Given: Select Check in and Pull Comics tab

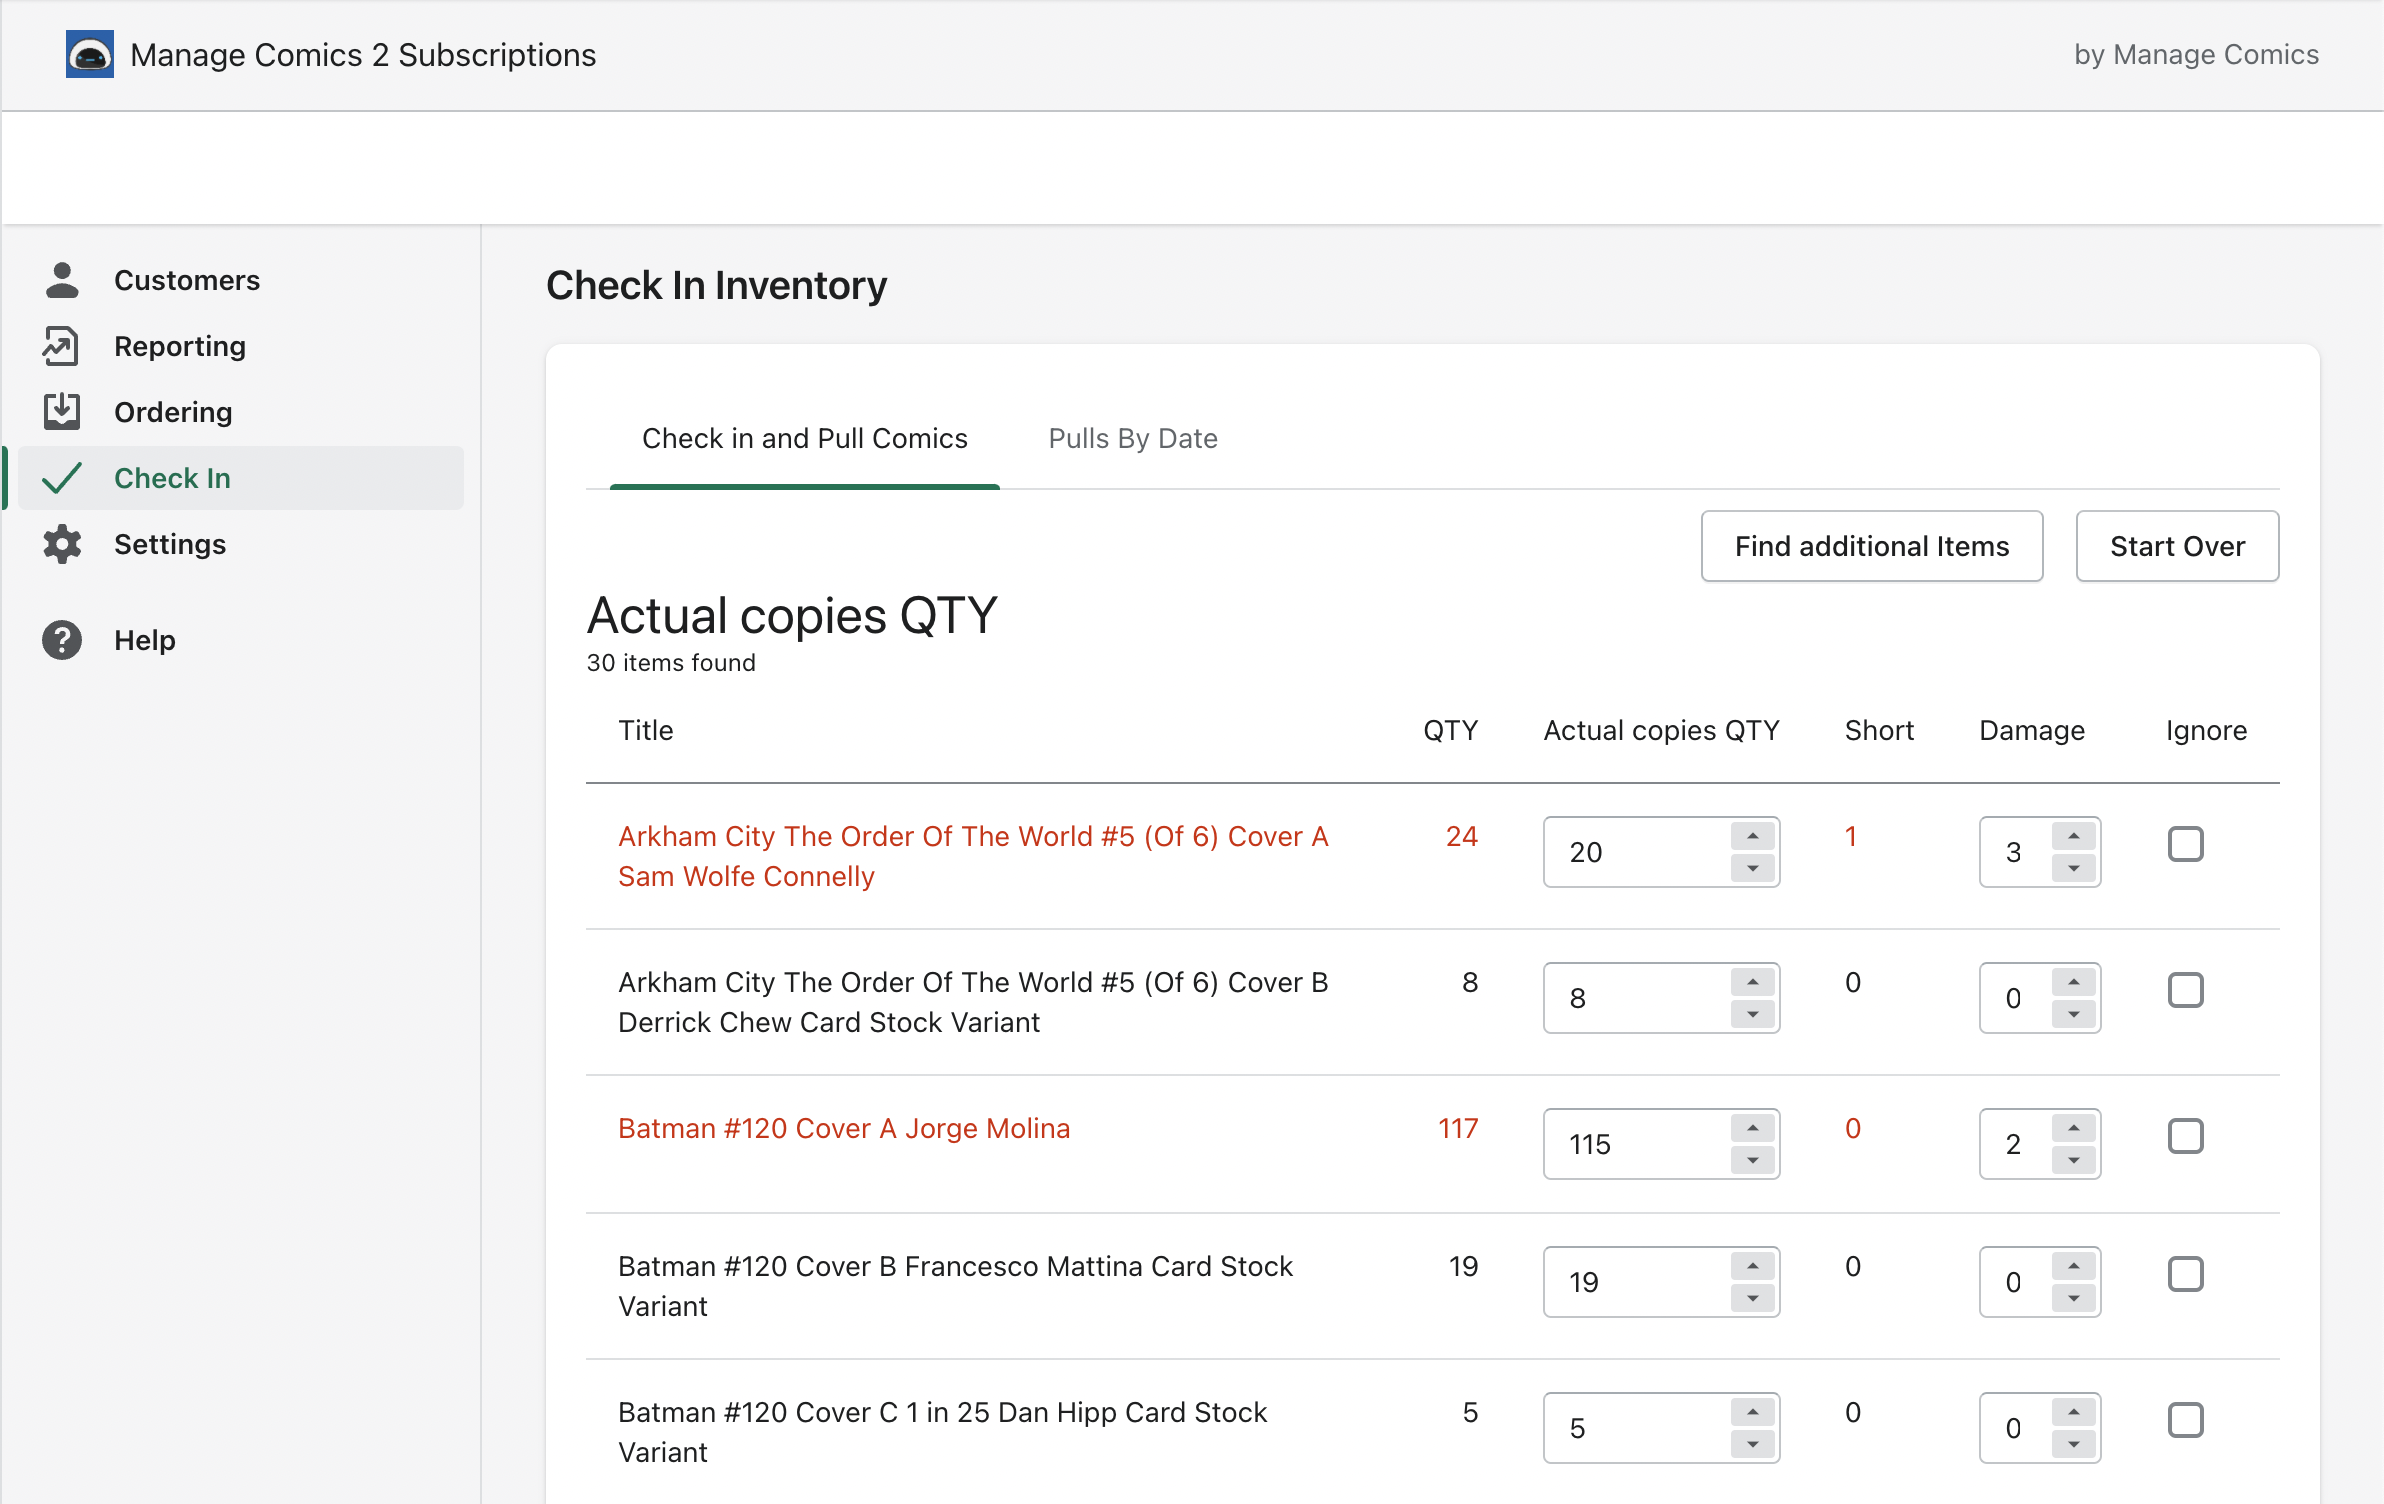Looking at the screenshot, I should tap(804, 438).
